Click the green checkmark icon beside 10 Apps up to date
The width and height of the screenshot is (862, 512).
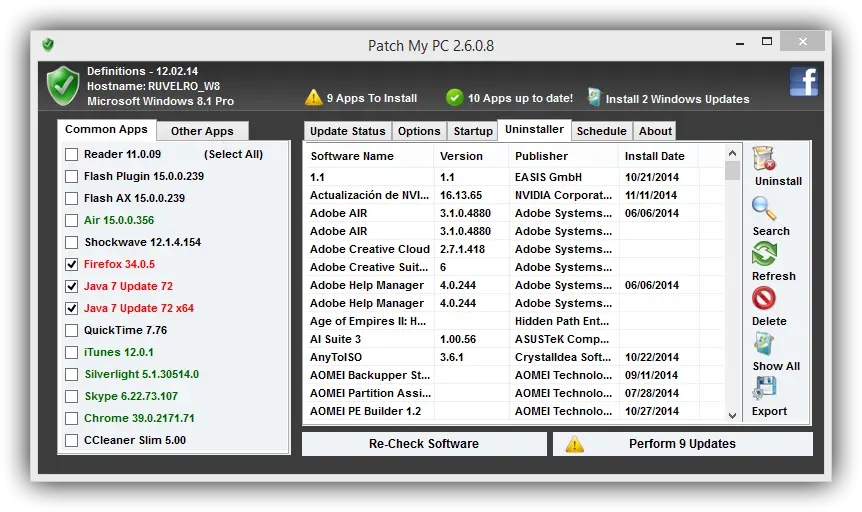coord(454,98)
